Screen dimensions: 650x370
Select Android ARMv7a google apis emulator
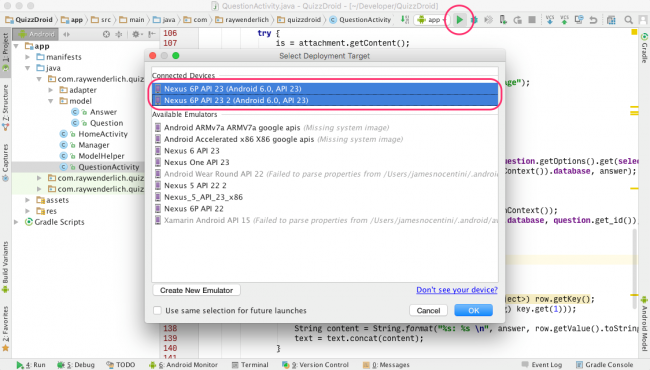tap(325, 128)
